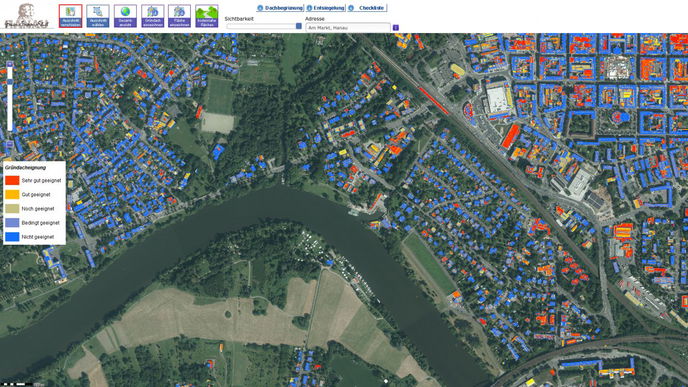Open the Gesamtansicht globe view
Screen dimensions: 688x387
125,16
